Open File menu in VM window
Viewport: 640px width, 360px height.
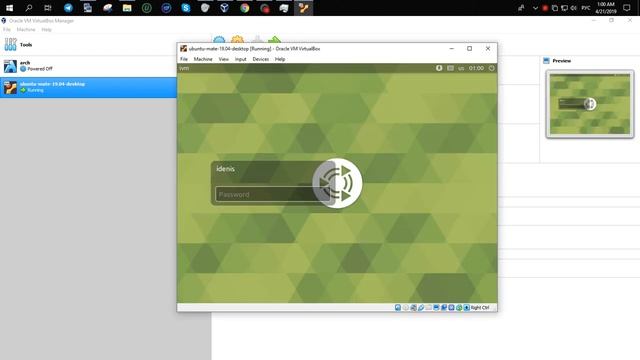tap(184, 59)
